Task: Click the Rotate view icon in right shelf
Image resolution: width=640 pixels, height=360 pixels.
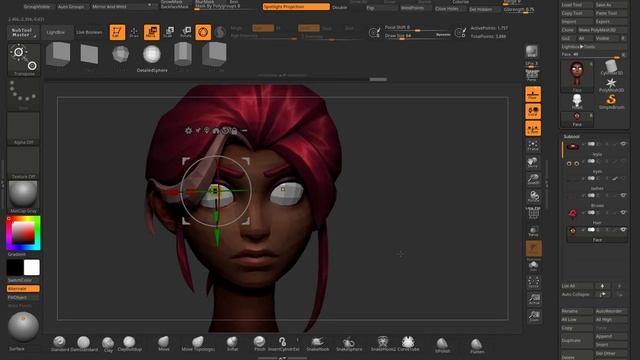Action: 533,197
